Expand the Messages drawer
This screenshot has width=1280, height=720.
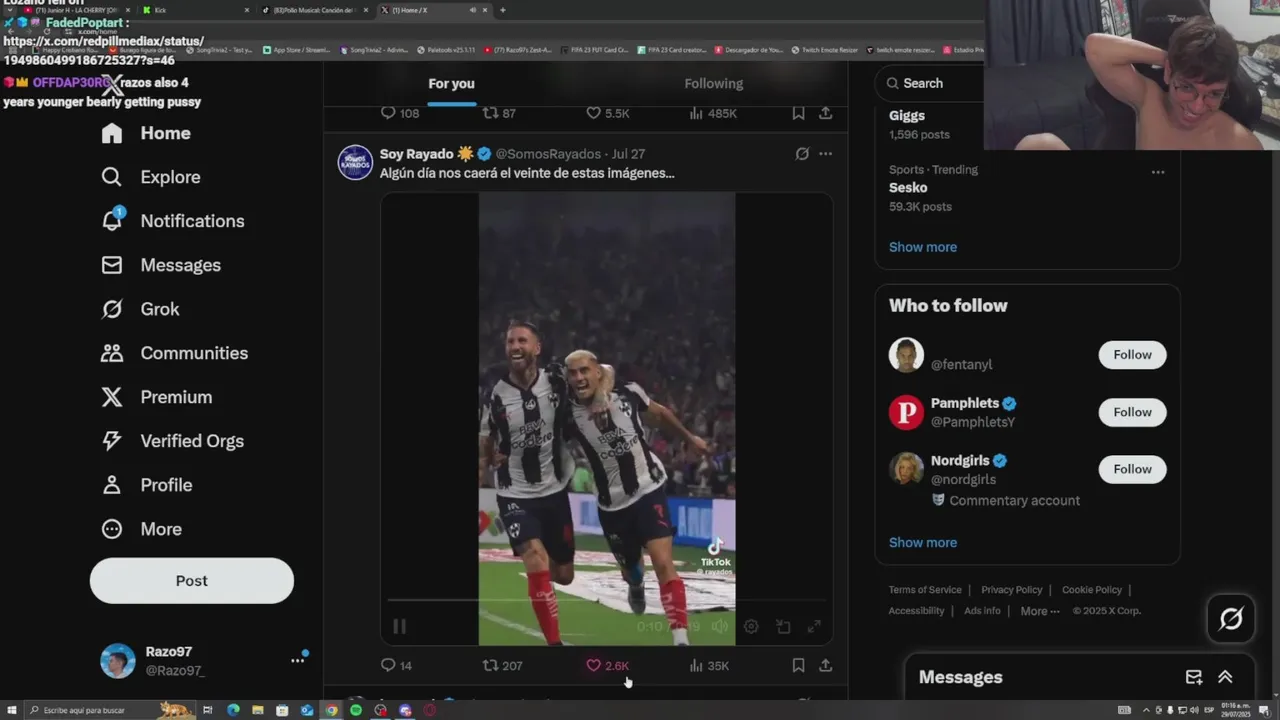click(x=1225, y=677)
